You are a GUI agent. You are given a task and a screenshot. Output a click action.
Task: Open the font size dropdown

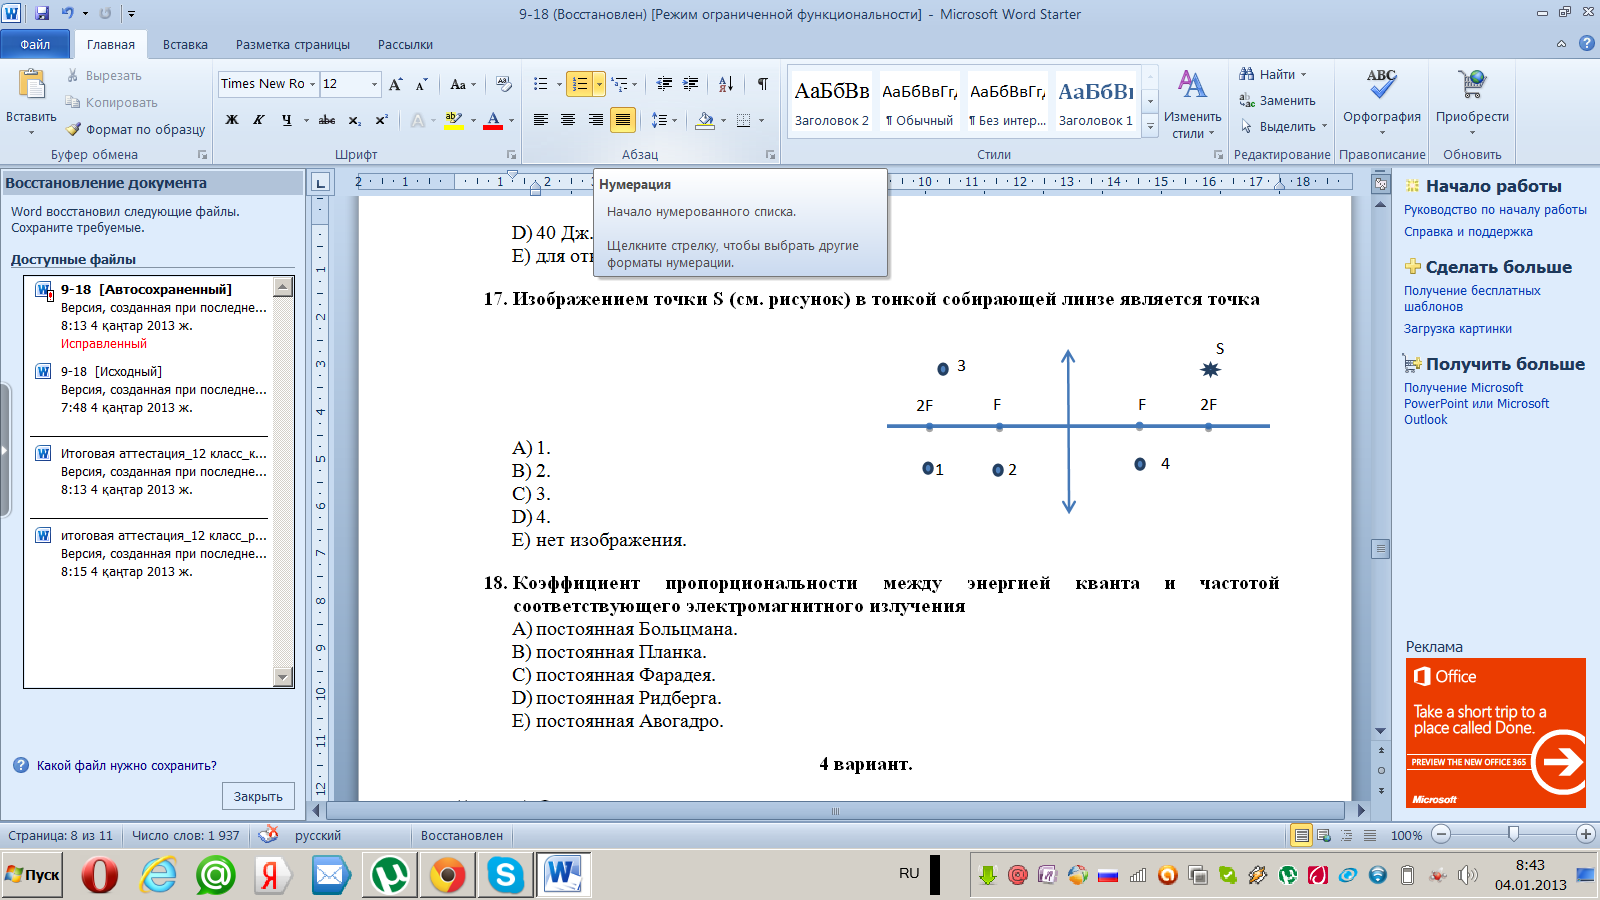tap(375, 84)
